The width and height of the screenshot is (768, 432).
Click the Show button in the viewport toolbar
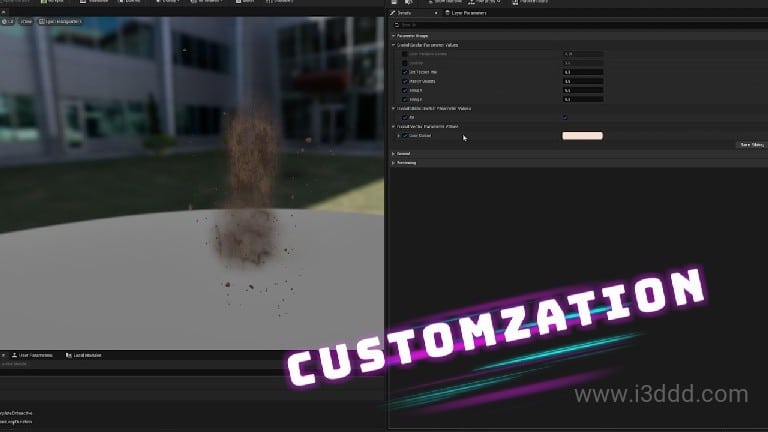click(26, 22)
